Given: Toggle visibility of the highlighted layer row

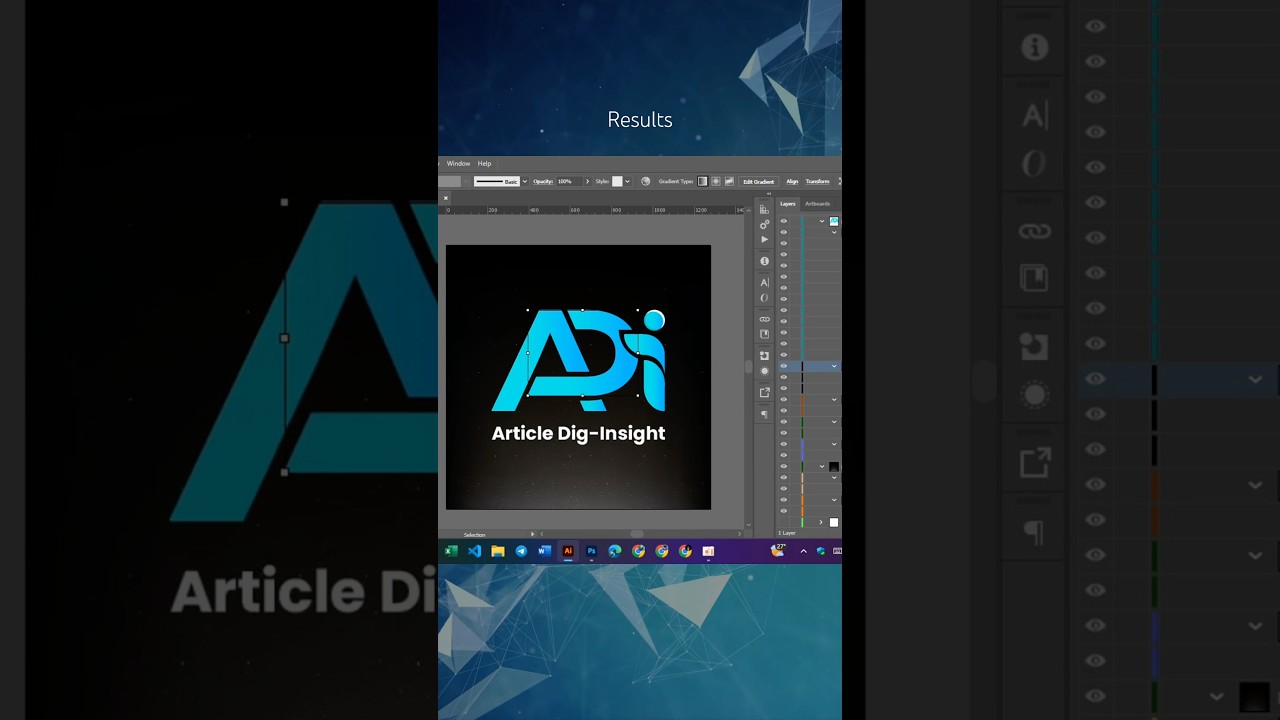Looking at the screenshot, I should click(784, 366).
